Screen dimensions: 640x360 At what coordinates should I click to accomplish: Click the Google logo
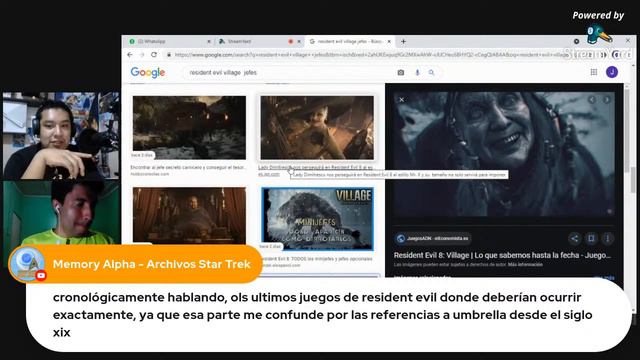click(148, 72)
